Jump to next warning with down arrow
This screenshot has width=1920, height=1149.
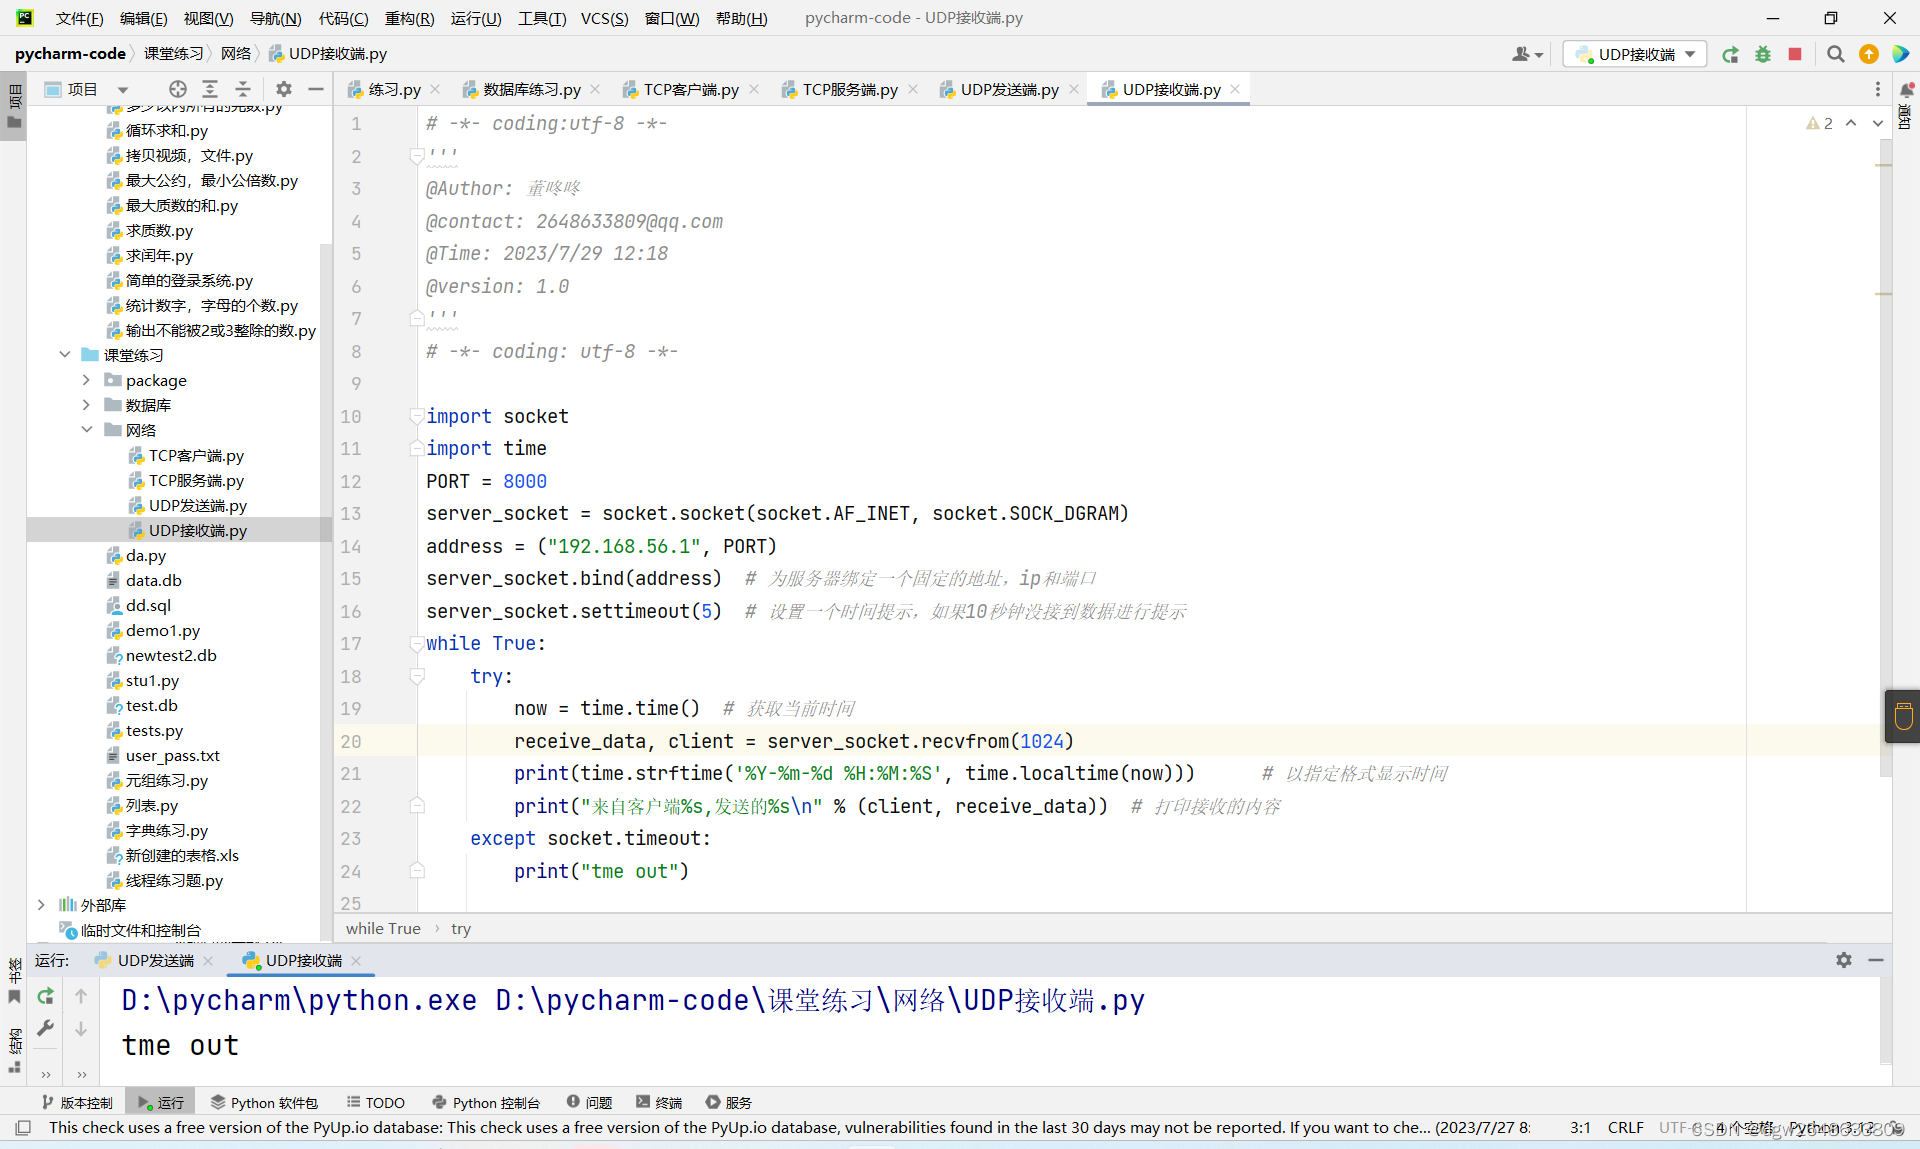1877,124
